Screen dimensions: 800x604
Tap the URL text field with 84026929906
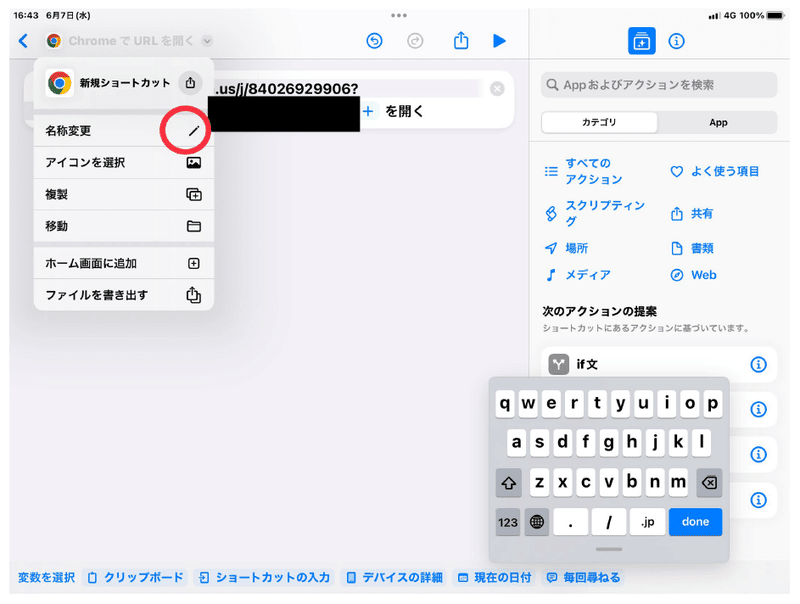click(x=347, y=89)
